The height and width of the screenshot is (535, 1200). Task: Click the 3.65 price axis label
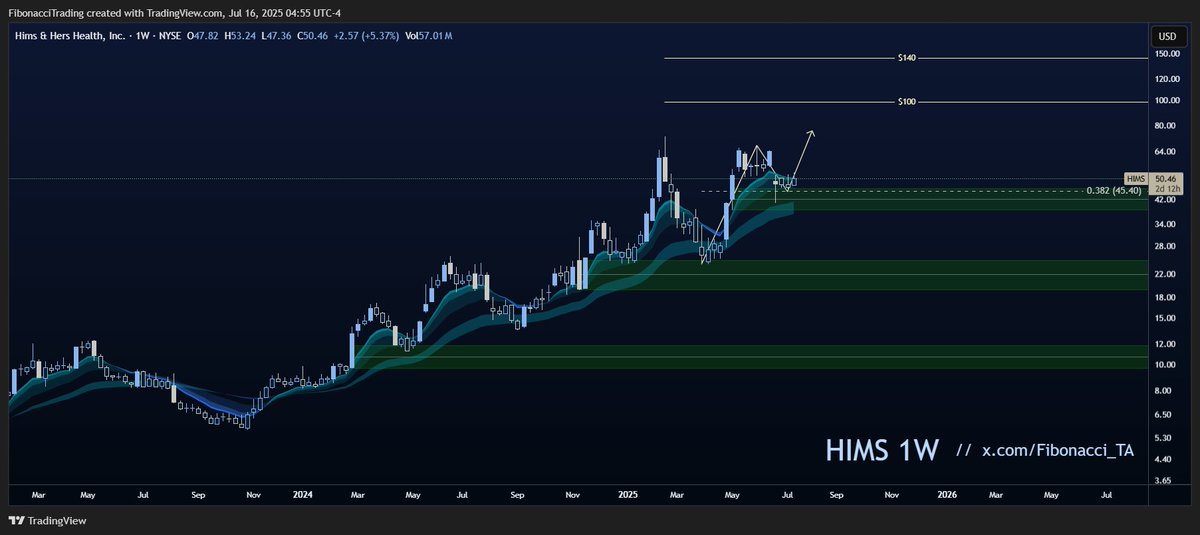pyautogui.click(x=1162, y=481)
